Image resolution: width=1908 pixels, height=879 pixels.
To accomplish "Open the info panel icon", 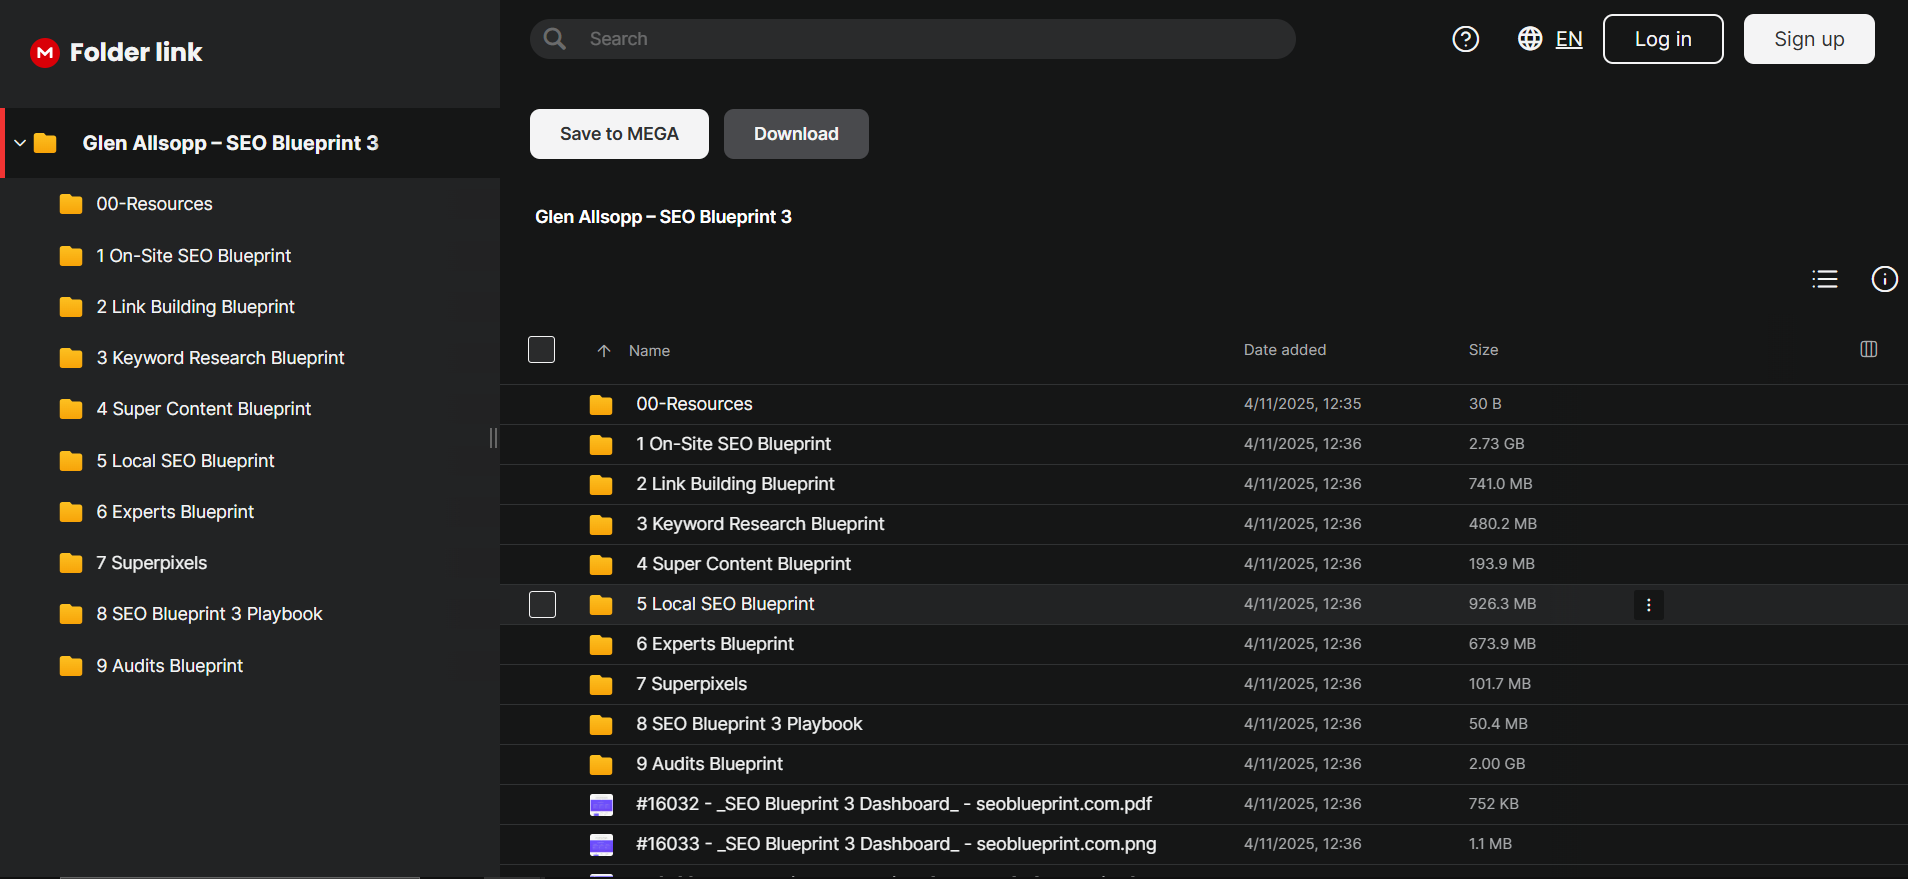I will (x=1885, y=279).
